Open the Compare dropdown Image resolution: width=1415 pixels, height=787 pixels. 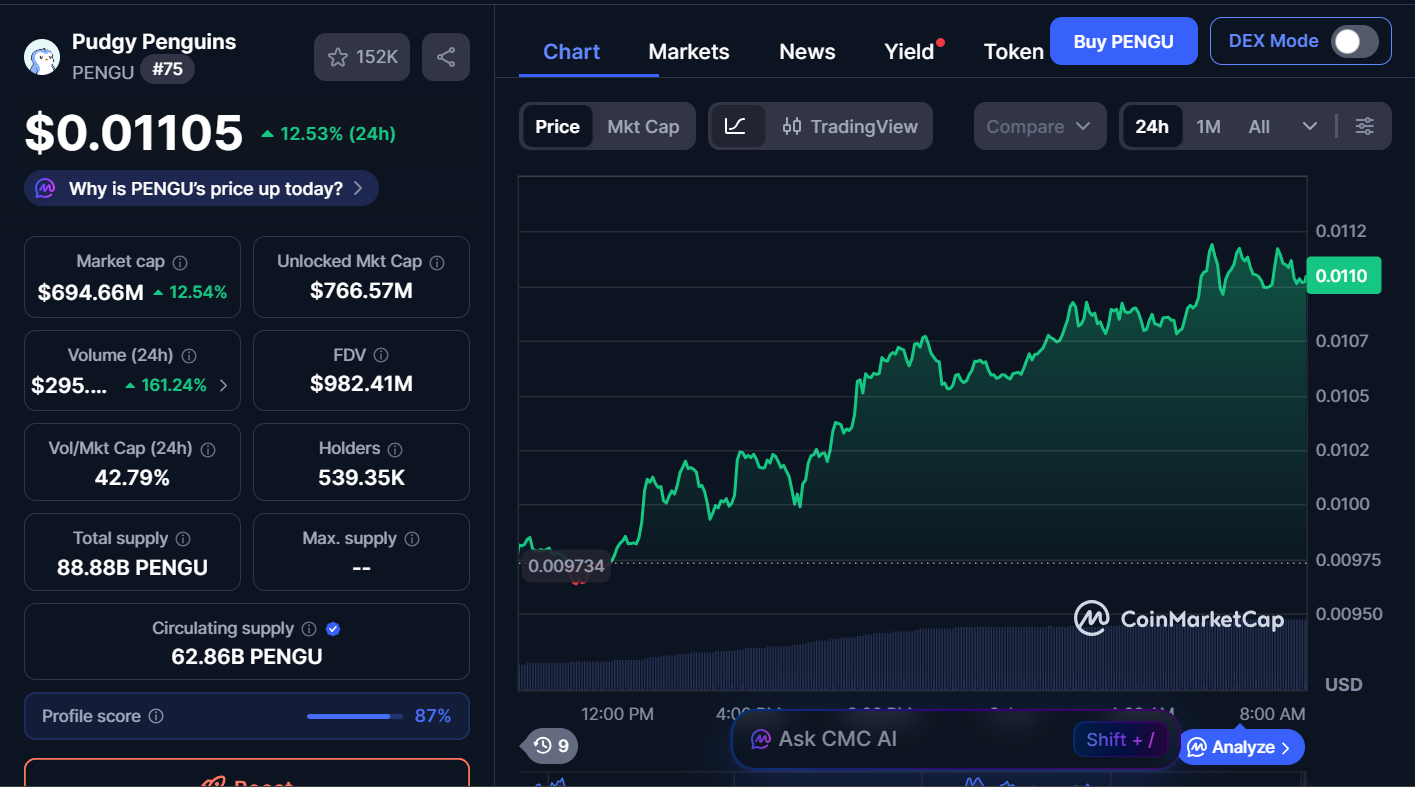pyautogui.click(x=1039, y=126)
